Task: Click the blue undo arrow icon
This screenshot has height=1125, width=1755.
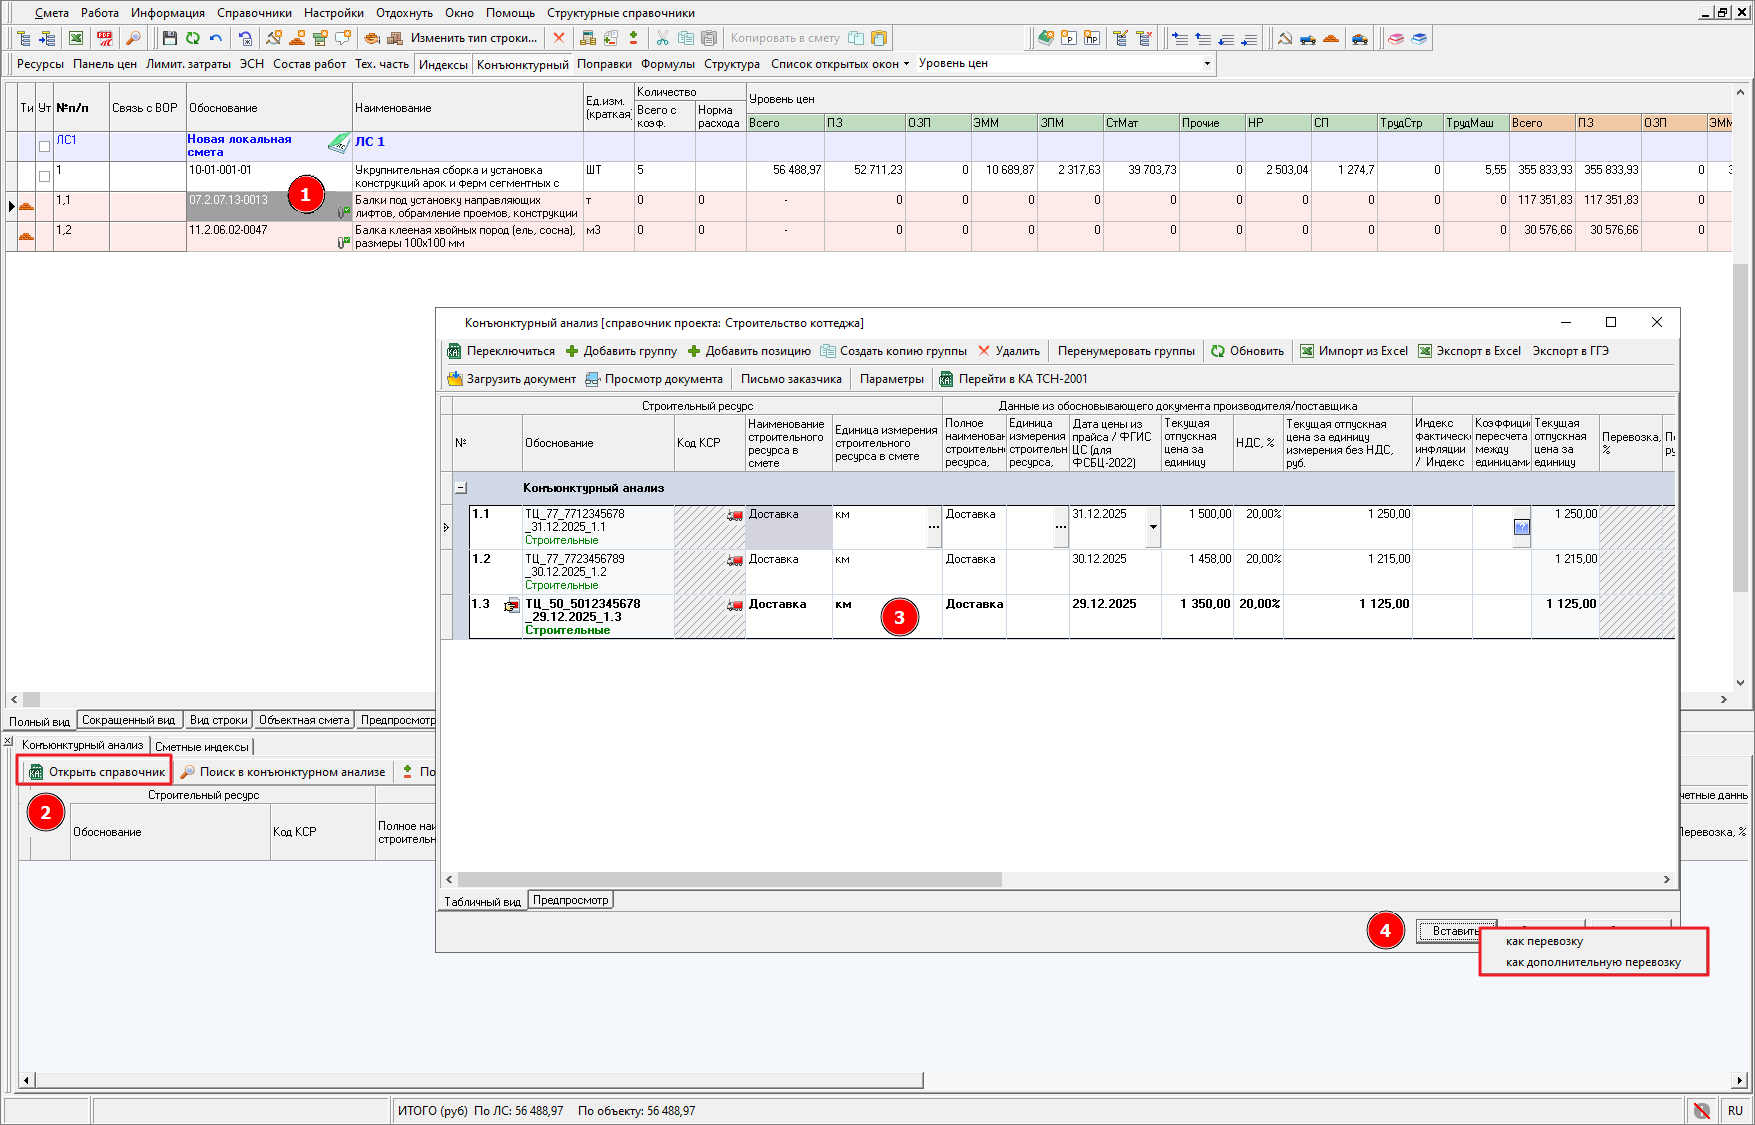Action: pyautogui.click(x=215, y=38)
